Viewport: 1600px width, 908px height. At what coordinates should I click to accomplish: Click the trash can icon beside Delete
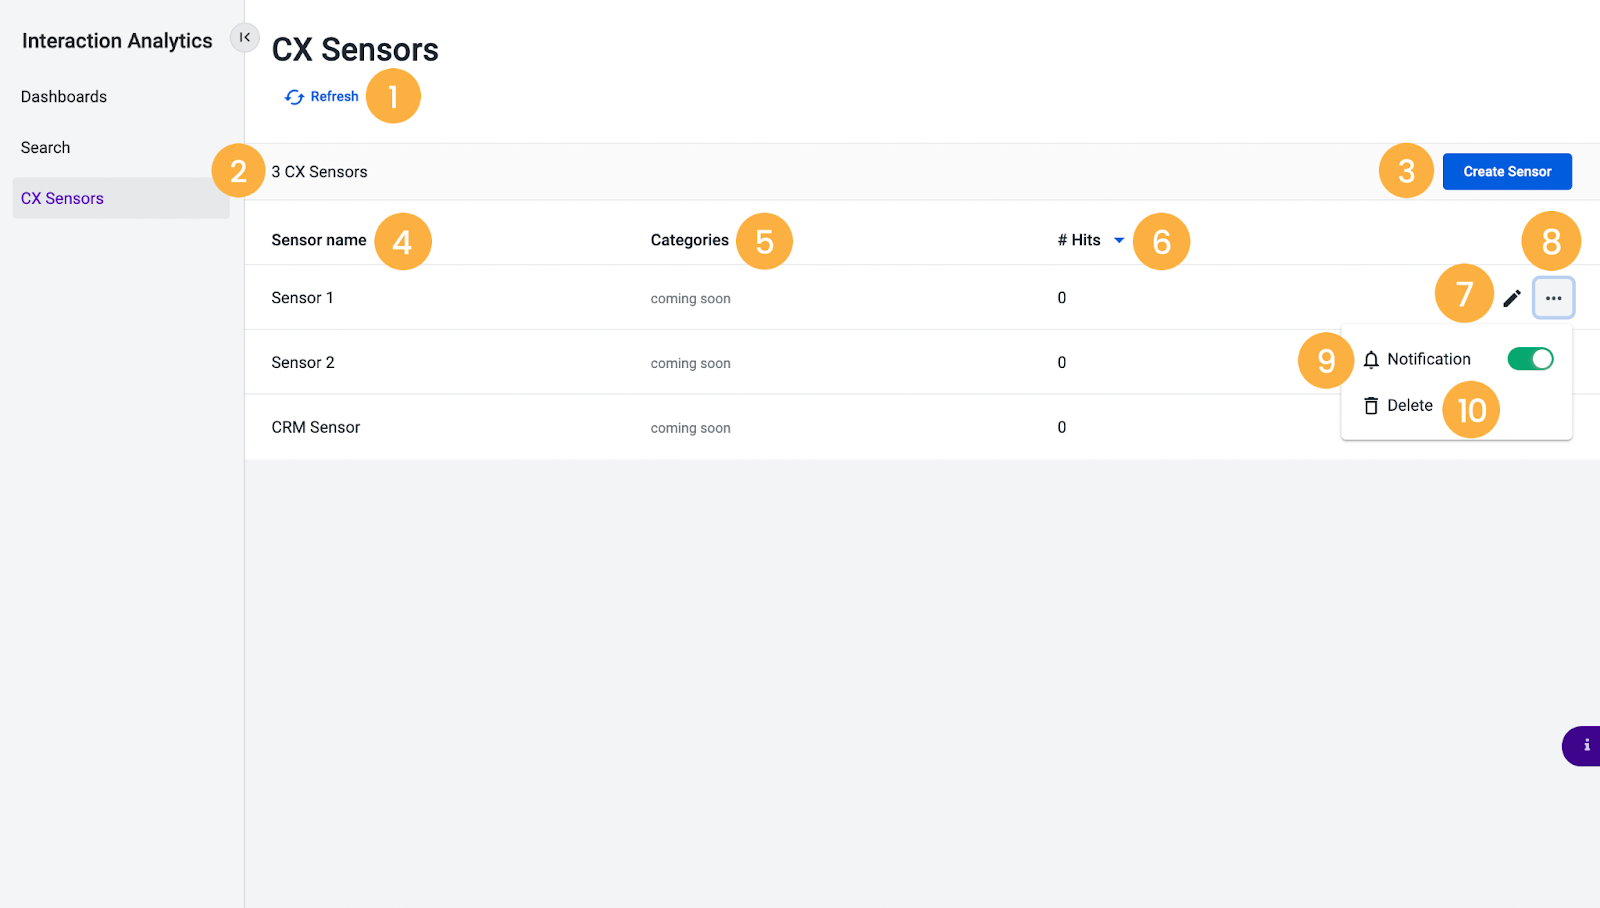point(1371,406)
